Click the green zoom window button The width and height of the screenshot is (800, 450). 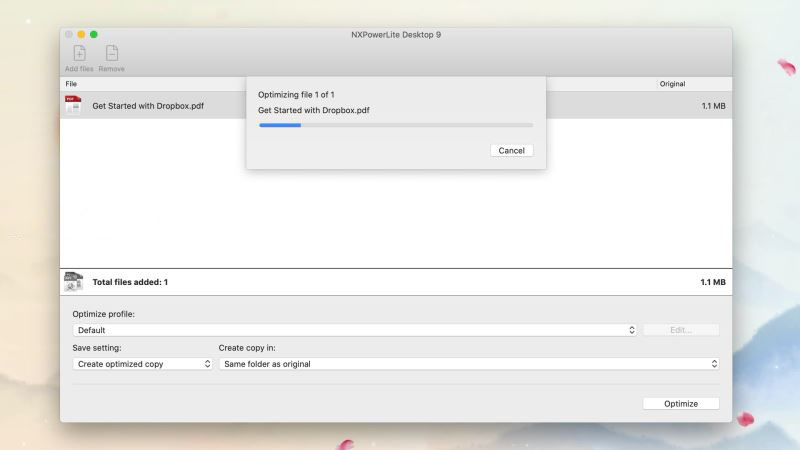(x=93, y=34)
